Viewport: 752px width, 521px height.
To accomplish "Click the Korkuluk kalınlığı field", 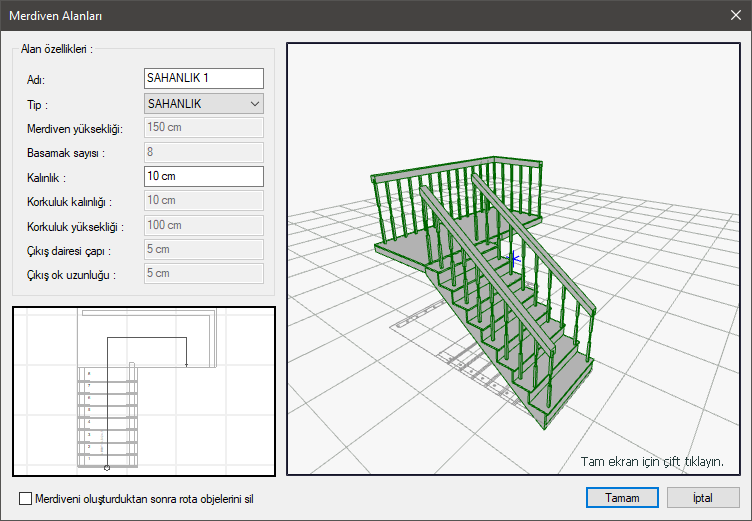I will pos(204,201).
